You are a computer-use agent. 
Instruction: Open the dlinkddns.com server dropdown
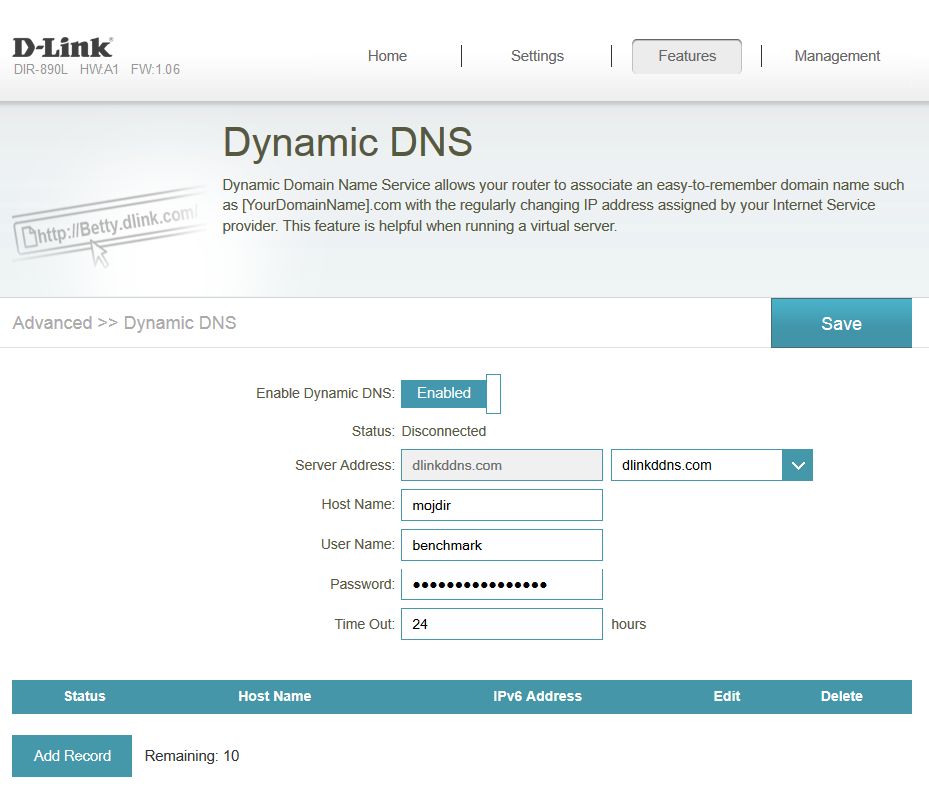coord(712,465)
